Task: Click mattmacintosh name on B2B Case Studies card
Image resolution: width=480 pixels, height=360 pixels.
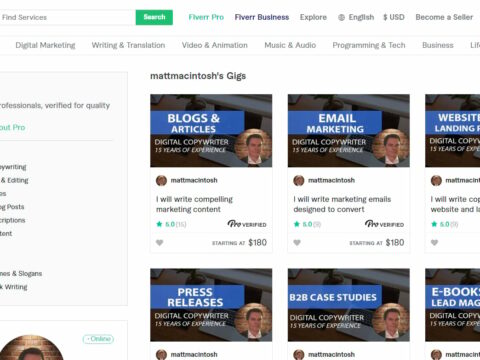Action: point(331,354)
